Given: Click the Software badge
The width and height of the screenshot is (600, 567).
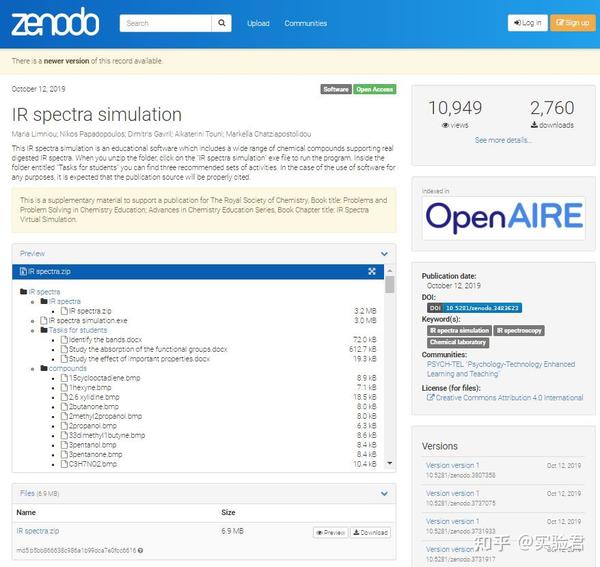Looking at the screenshot, I should (336, 89).
